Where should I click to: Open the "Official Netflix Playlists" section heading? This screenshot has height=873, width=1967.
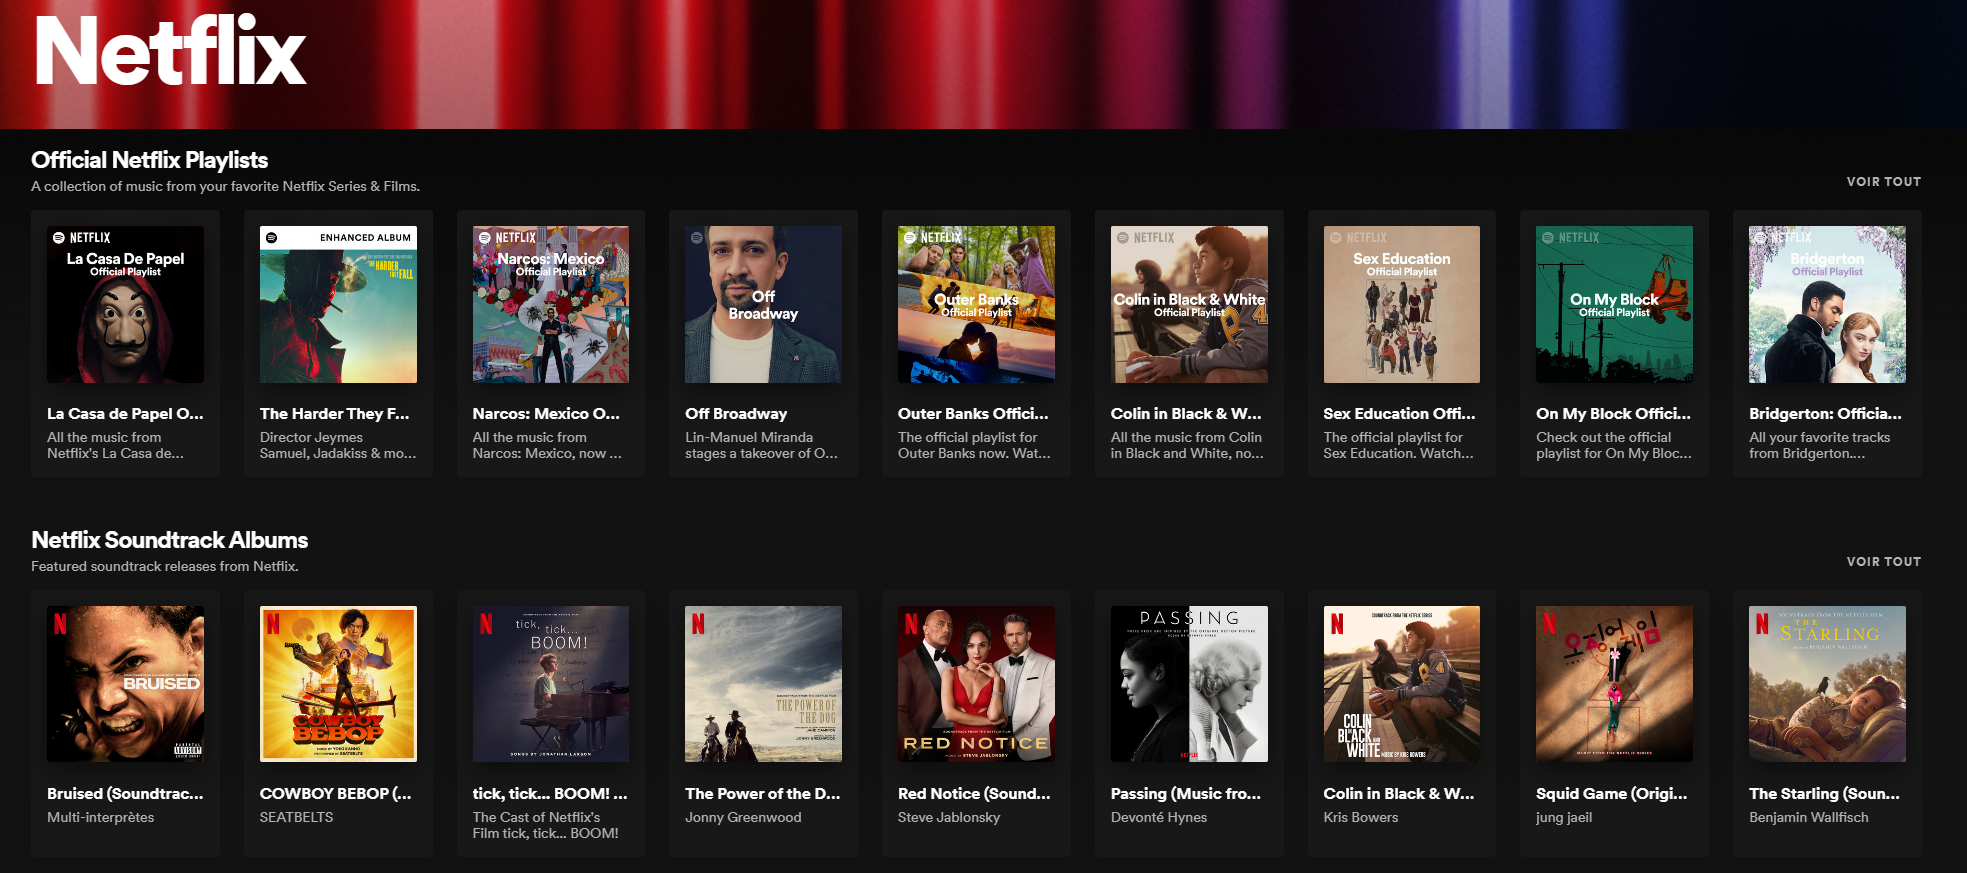(x=150, y=160)
